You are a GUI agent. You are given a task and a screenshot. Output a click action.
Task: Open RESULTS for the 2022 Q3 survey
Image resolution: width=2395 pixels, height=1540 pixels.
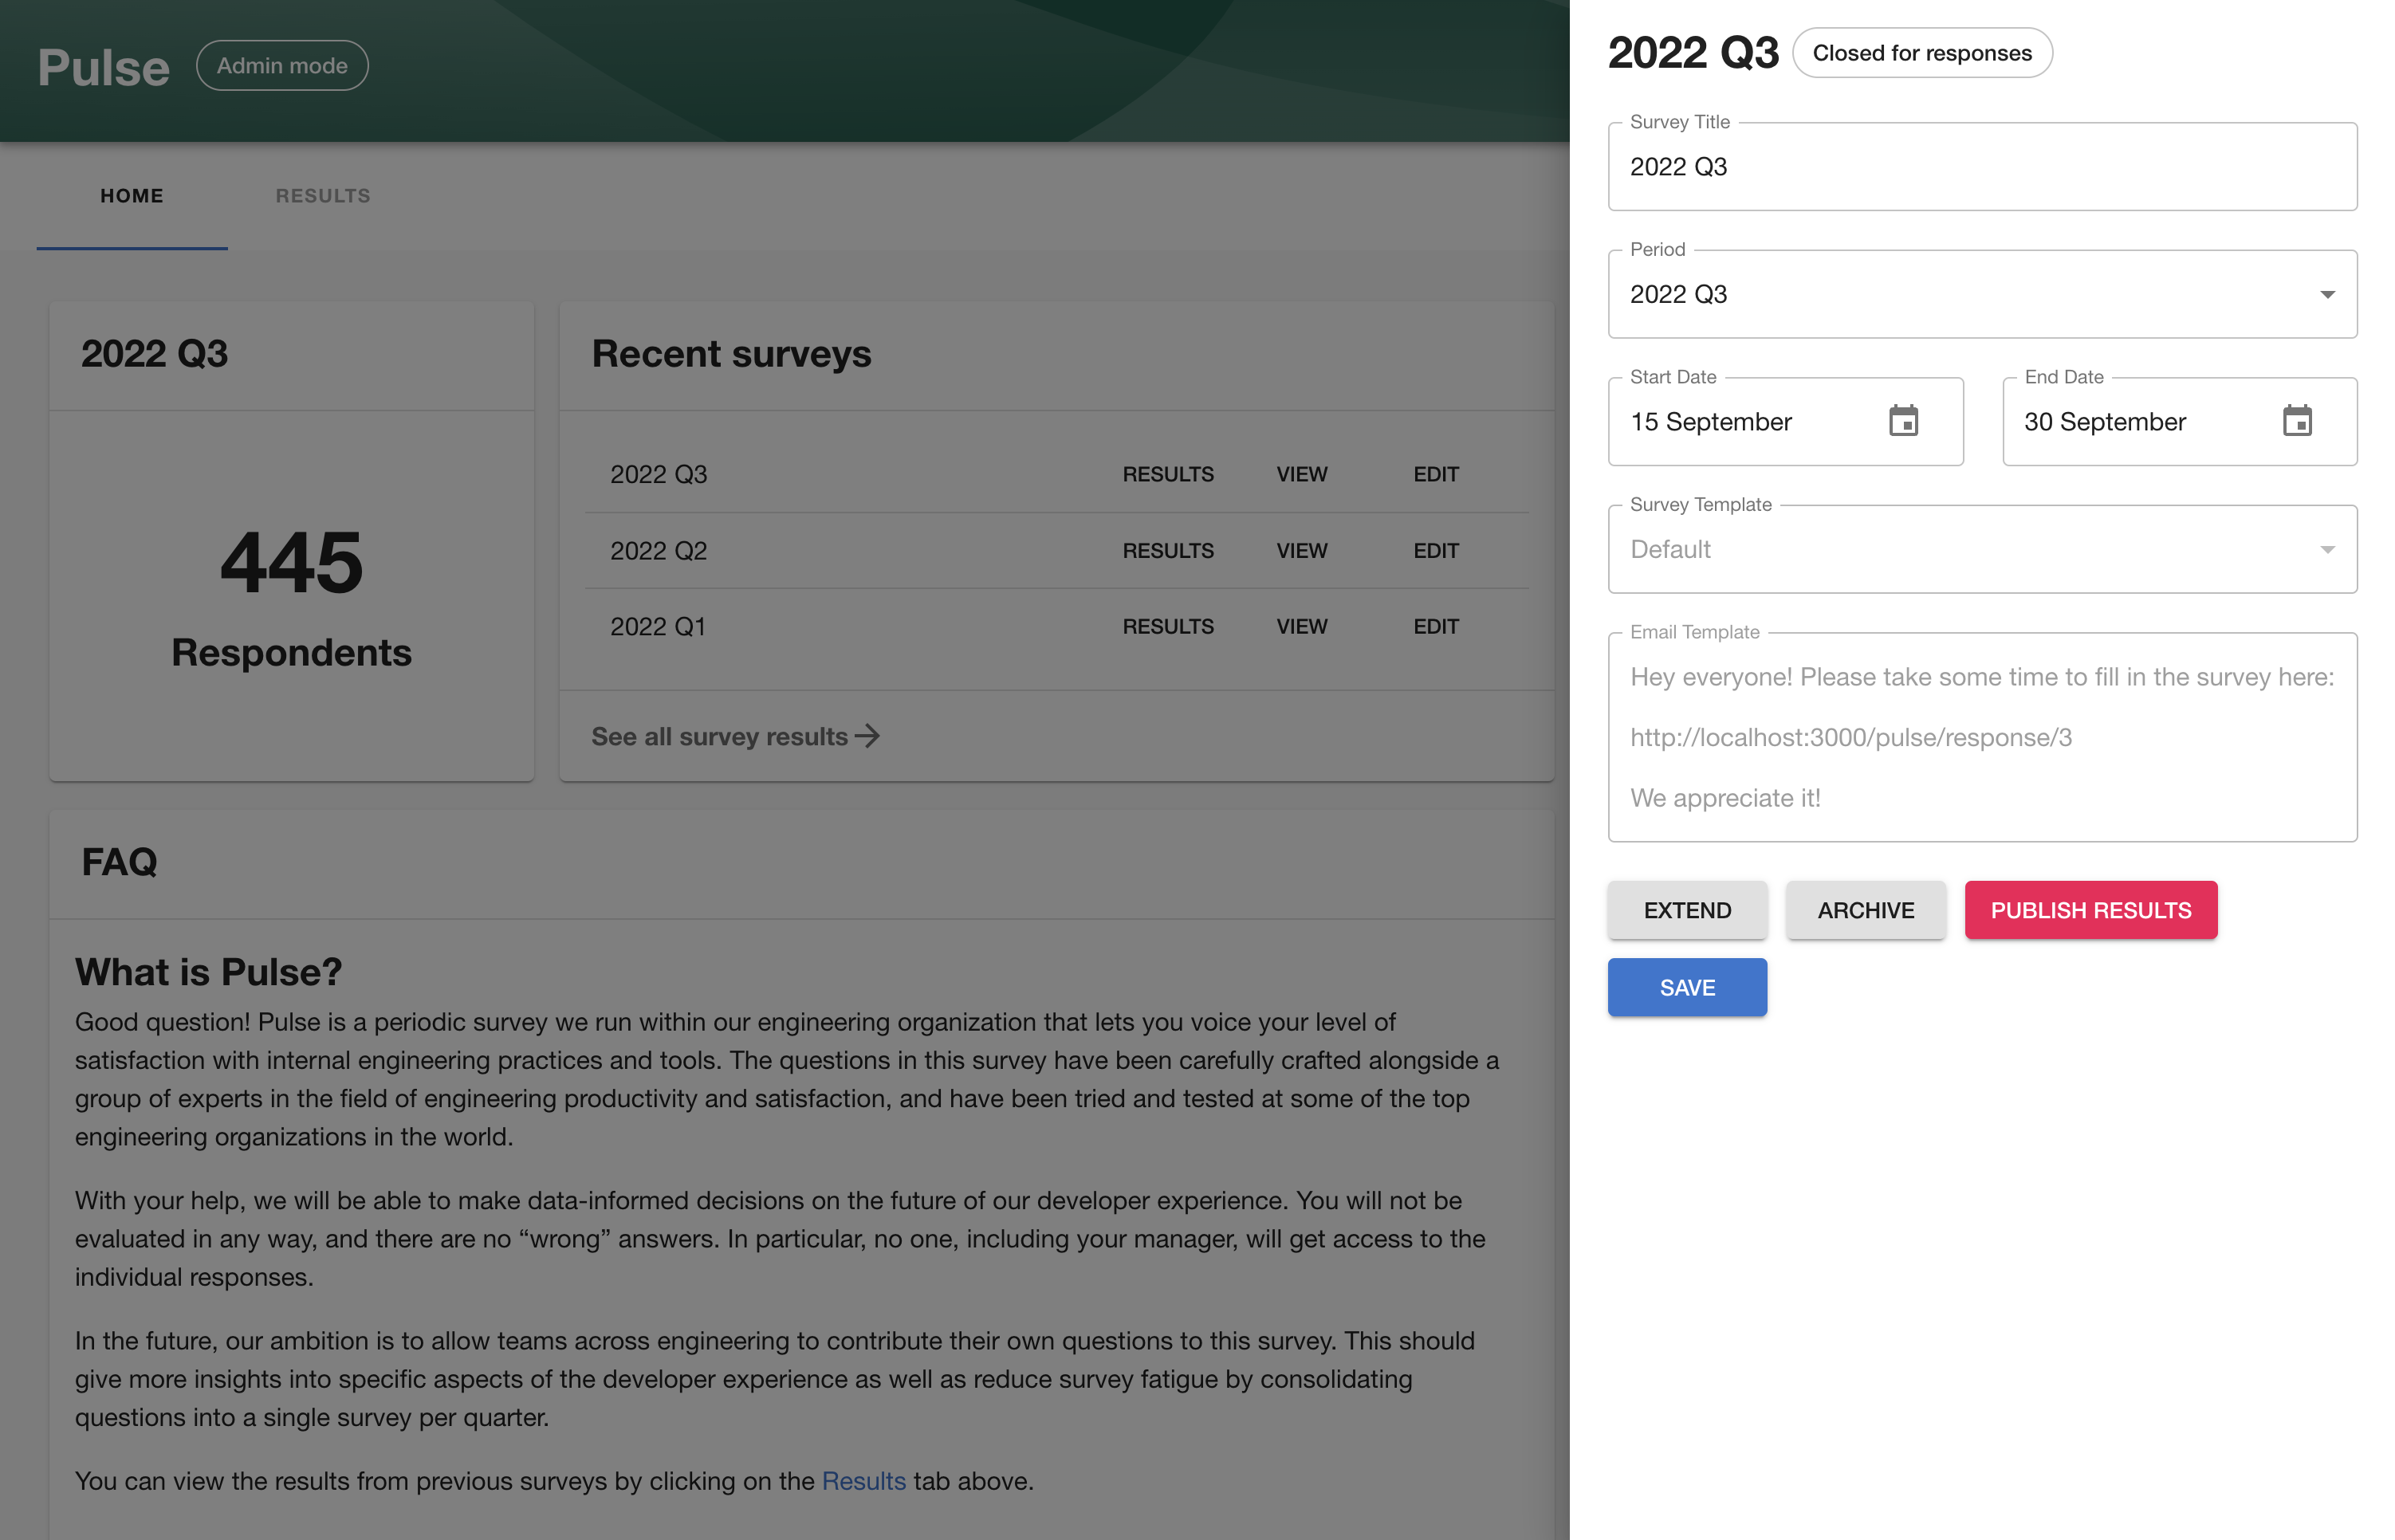click(1168, 474)
